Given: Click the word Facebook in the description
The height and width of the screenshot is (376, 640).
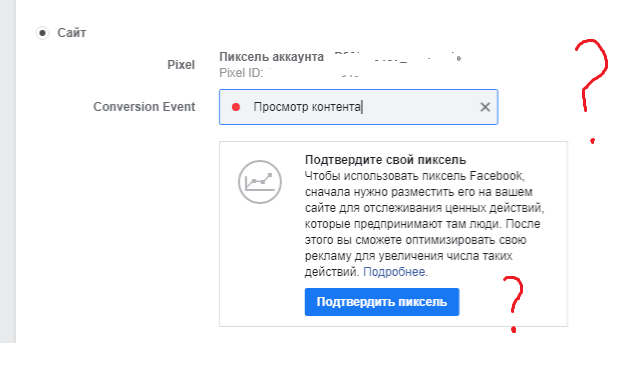Looking at the screenshot, I should click(496, 176).
